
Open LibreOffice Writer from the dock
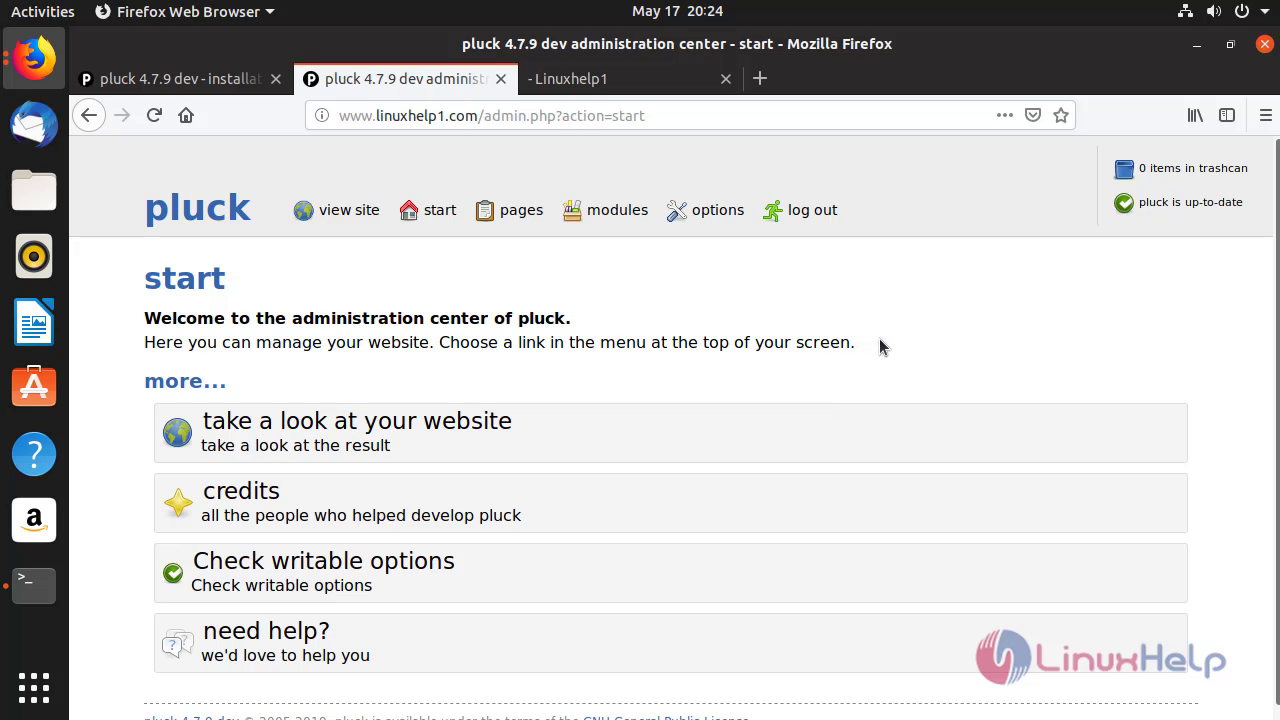(34, 322)
